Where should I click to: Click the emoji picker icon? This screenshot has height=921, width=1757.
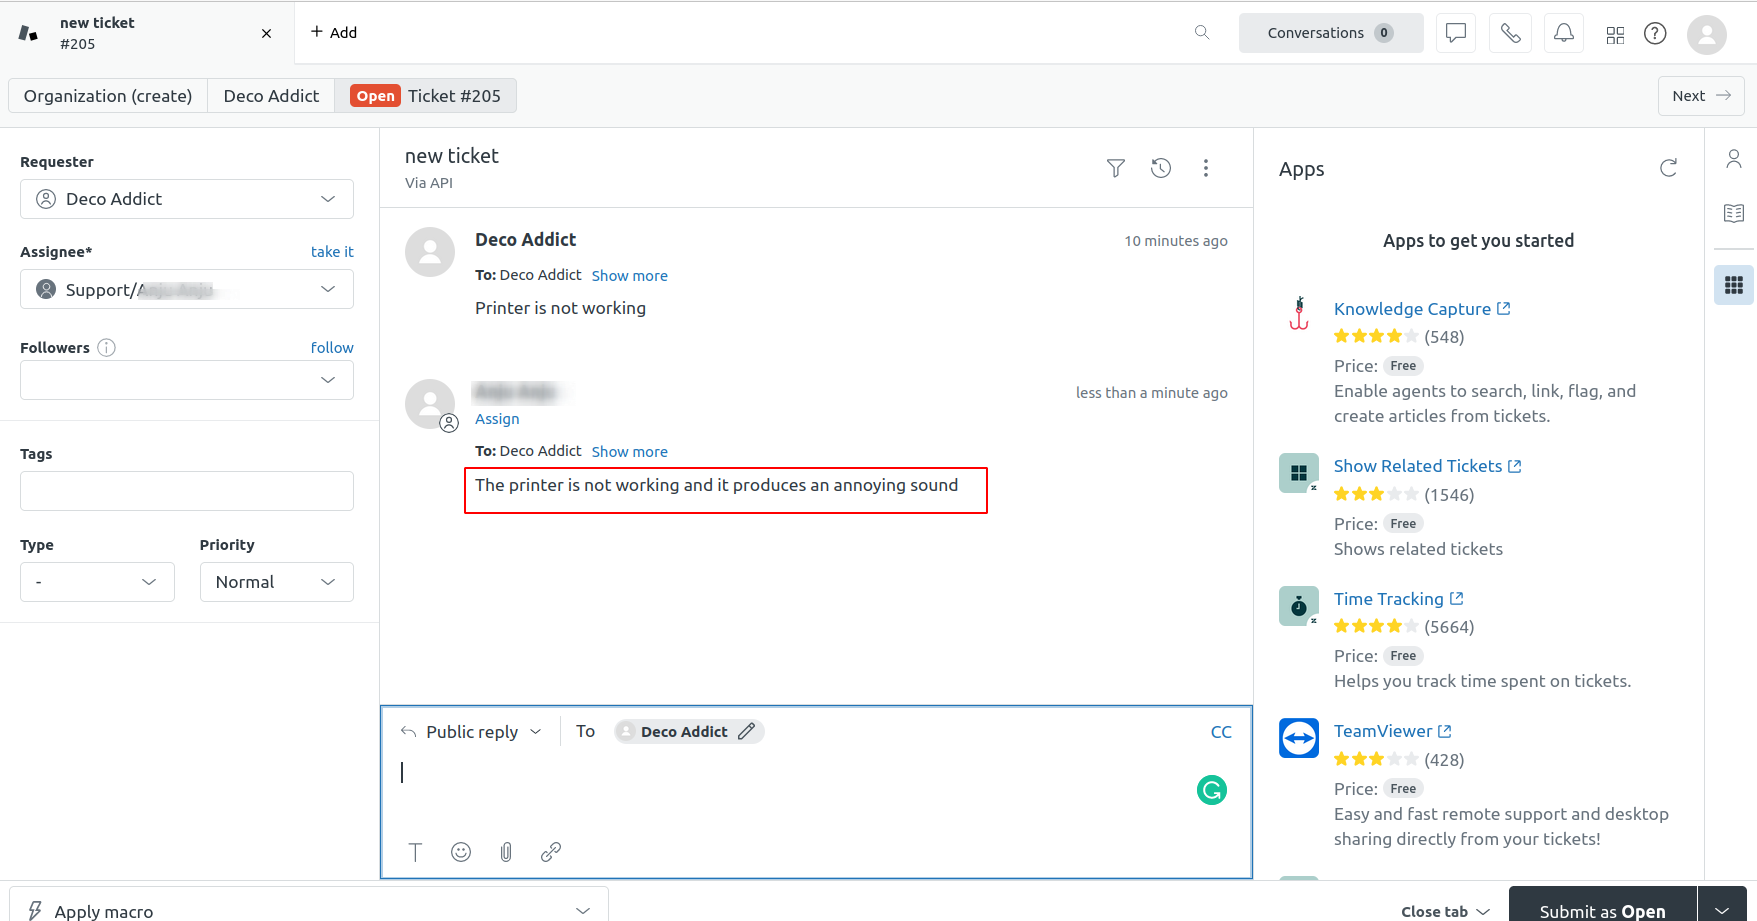tap(461, 852)
